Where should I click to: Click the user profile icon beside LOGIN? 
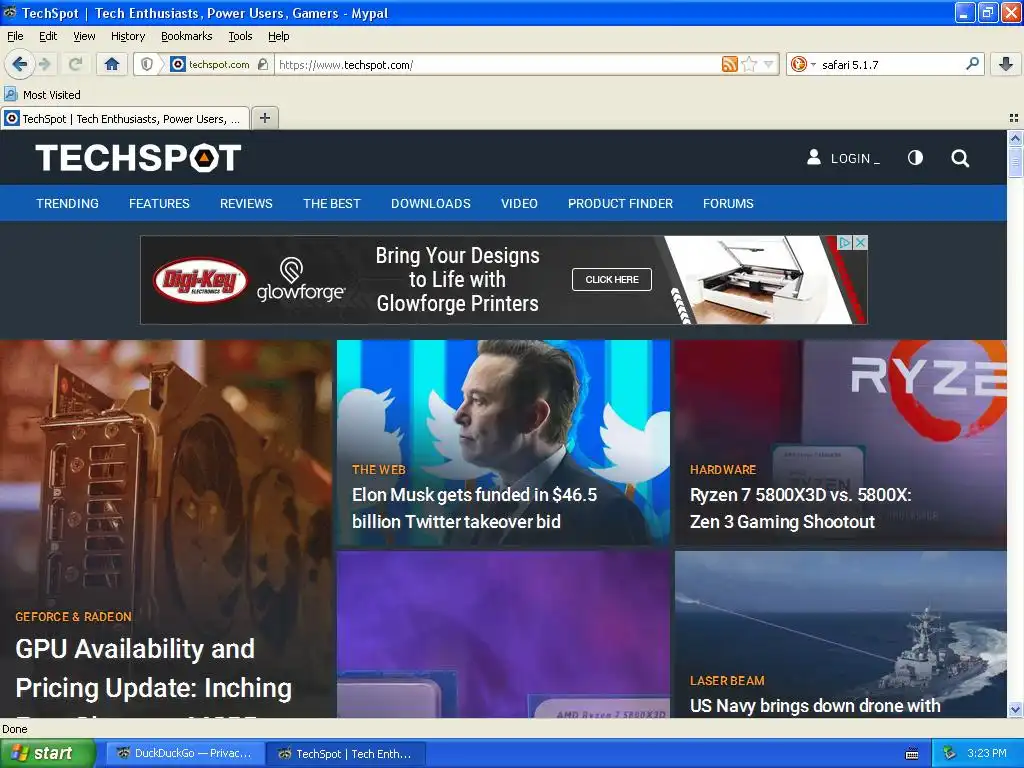pyautogui.click(x=814, y=157)
